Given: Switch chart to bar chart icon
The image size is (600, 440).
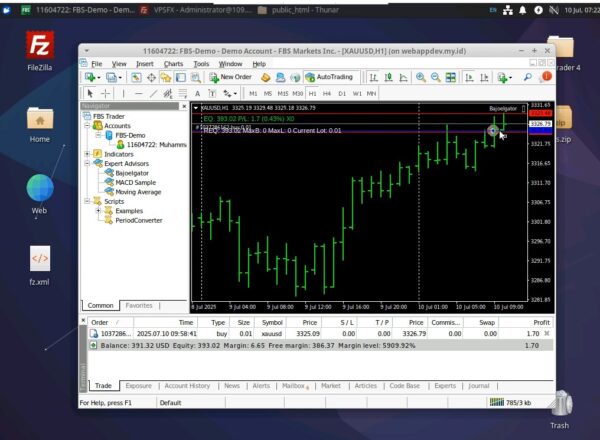Looking at the screenshot, I should click(373, 78).
